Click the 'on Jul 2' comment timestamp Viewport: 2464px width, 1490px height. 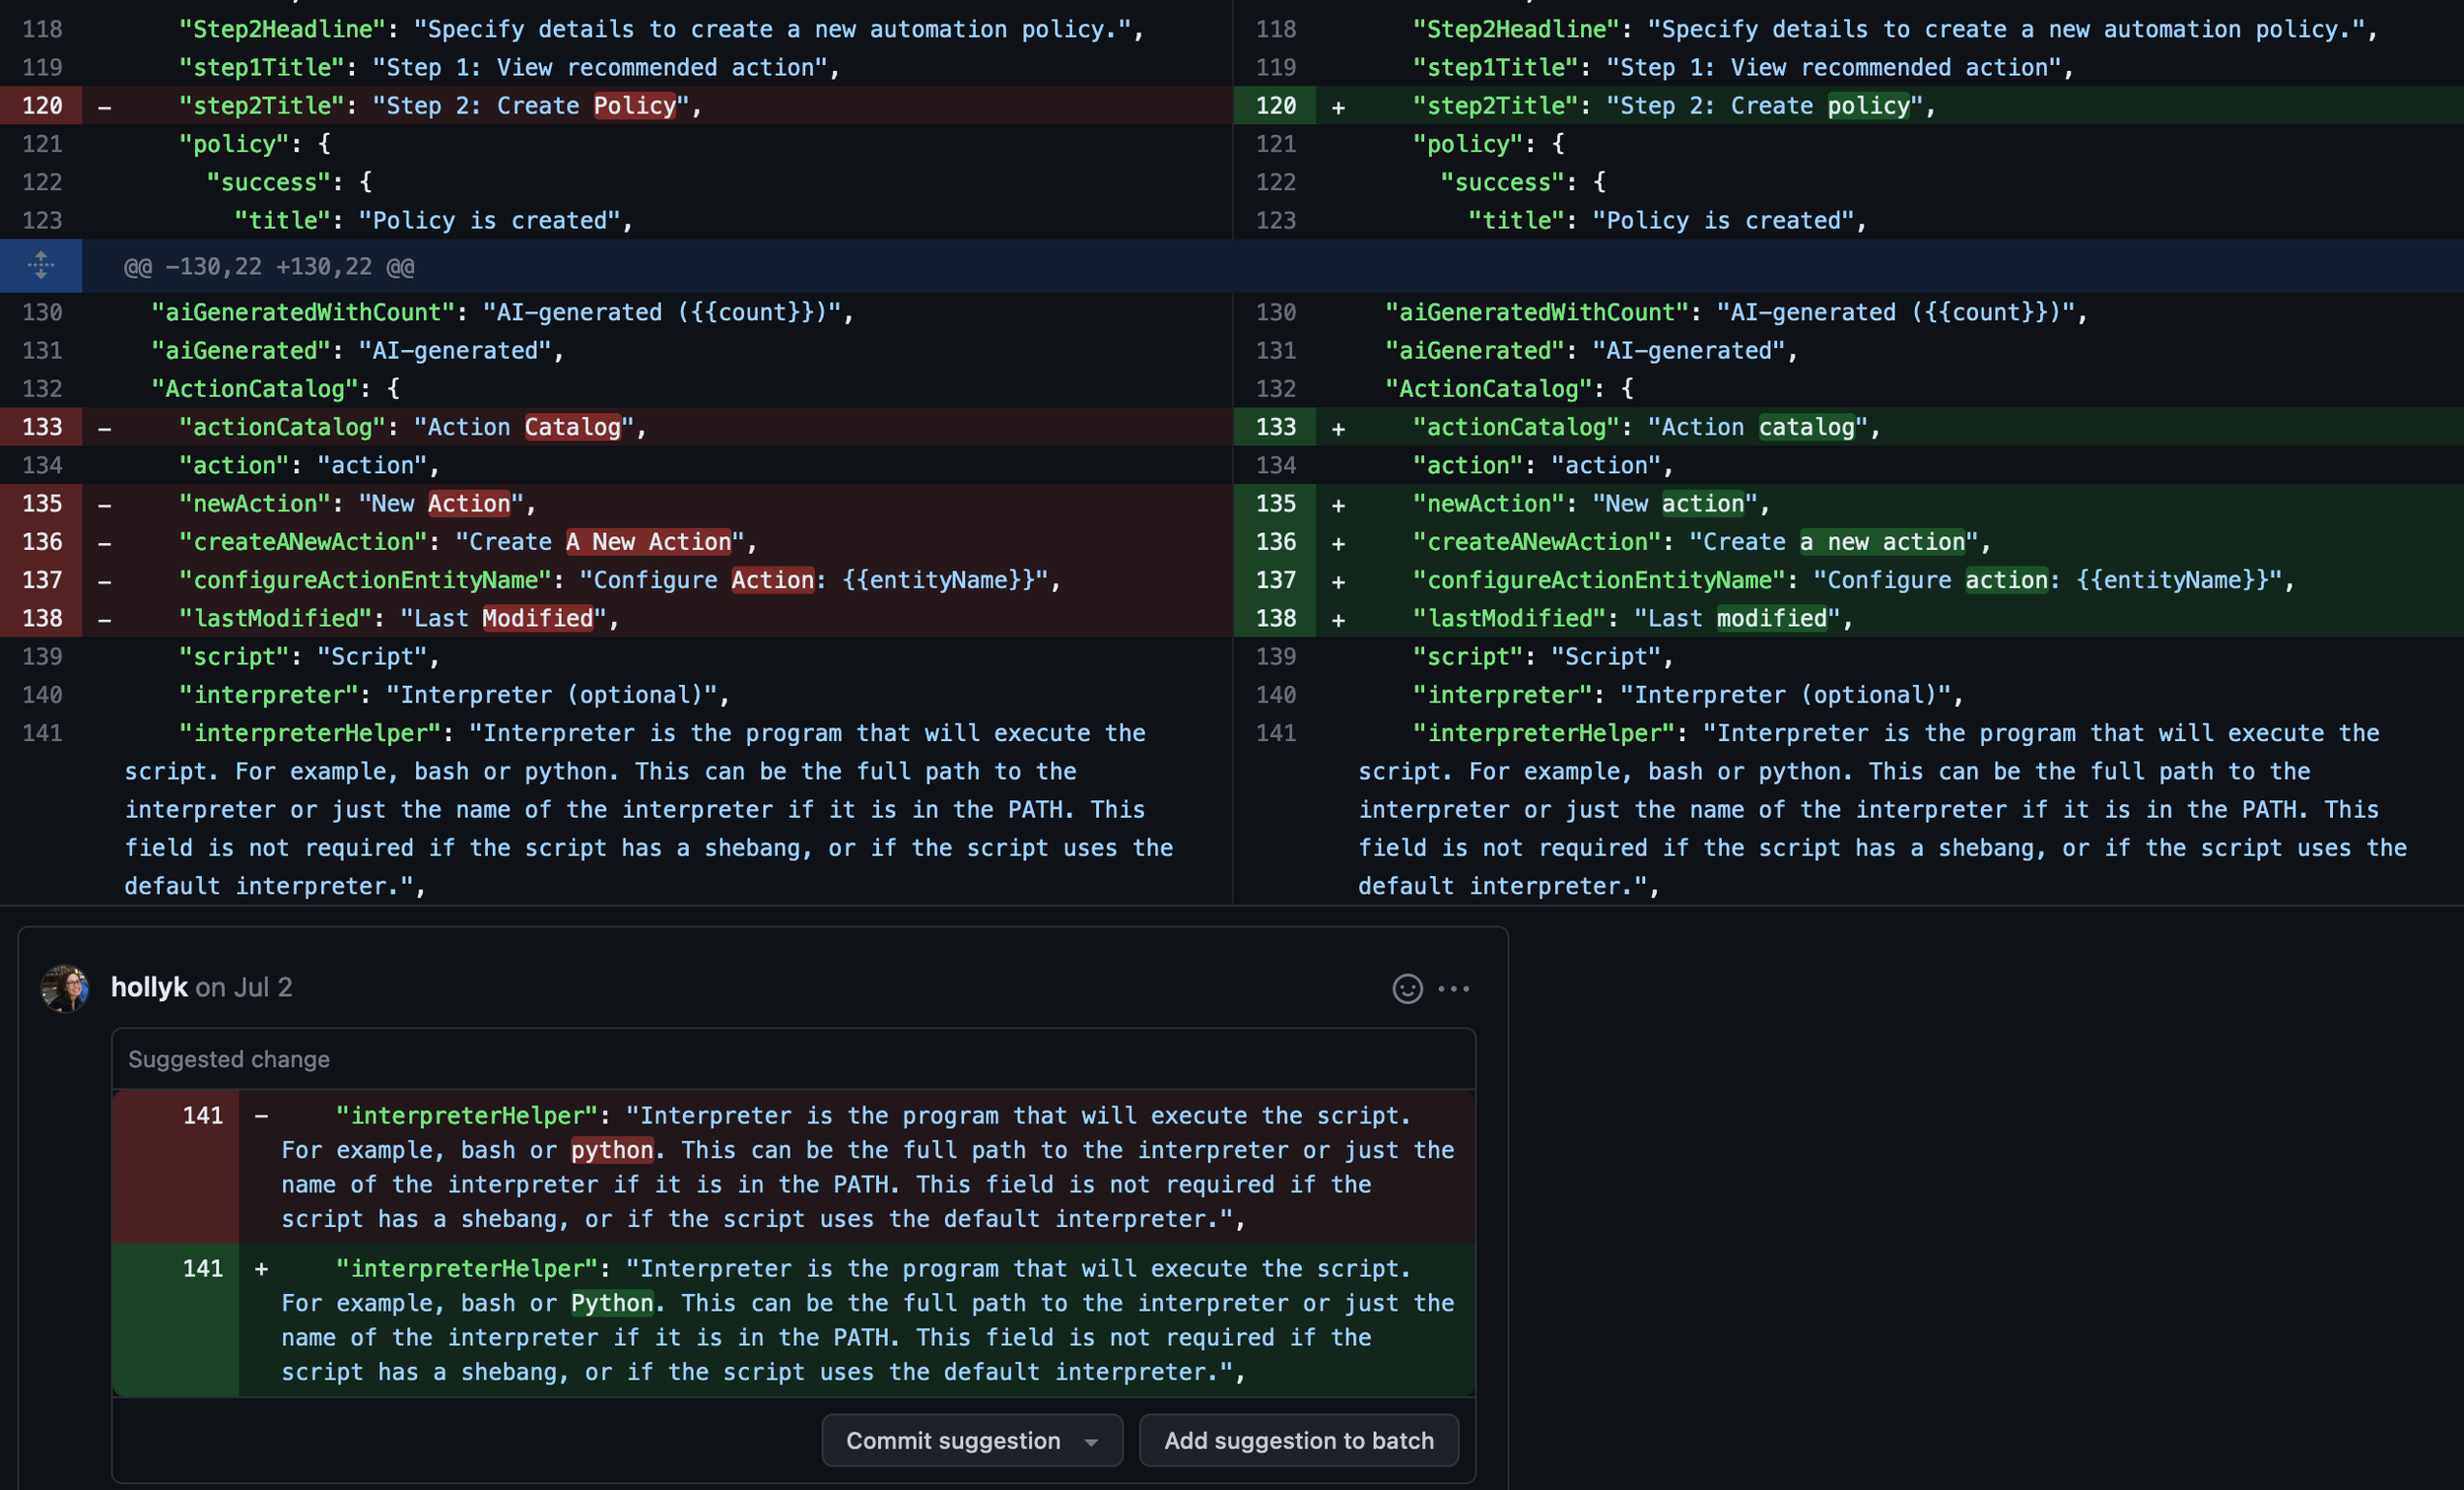[244, 987]
